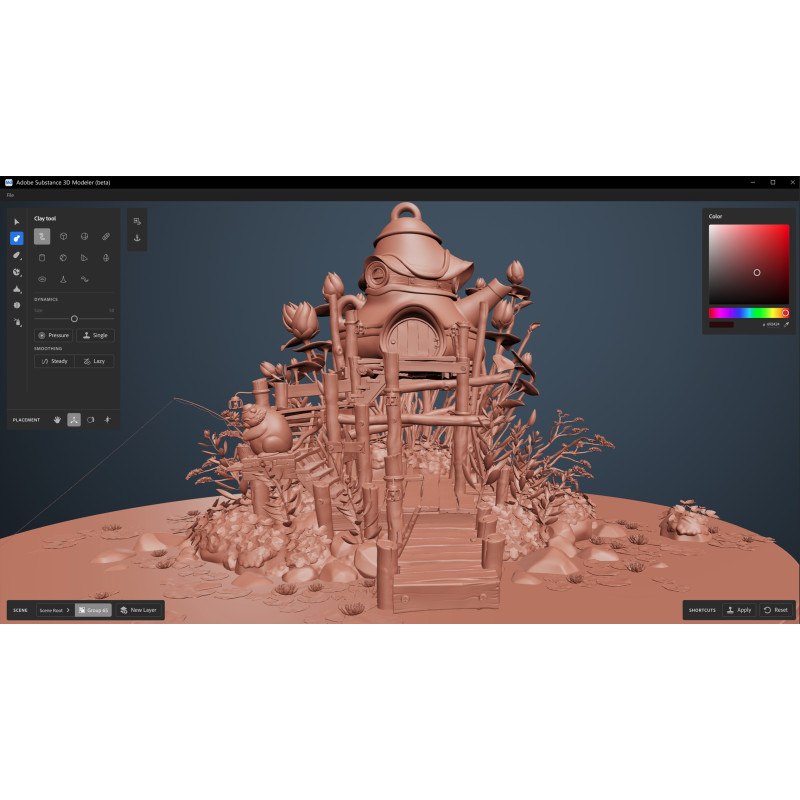This screenshot has width=800, height=800.
Task: Click the New Layer button
Action: 138,610
